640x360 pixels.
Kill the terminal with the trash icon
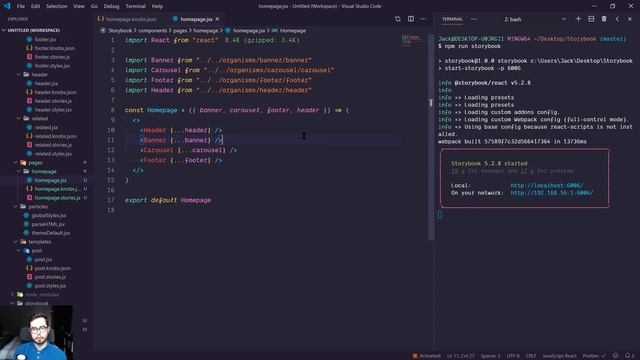click(x=604, y=19)
